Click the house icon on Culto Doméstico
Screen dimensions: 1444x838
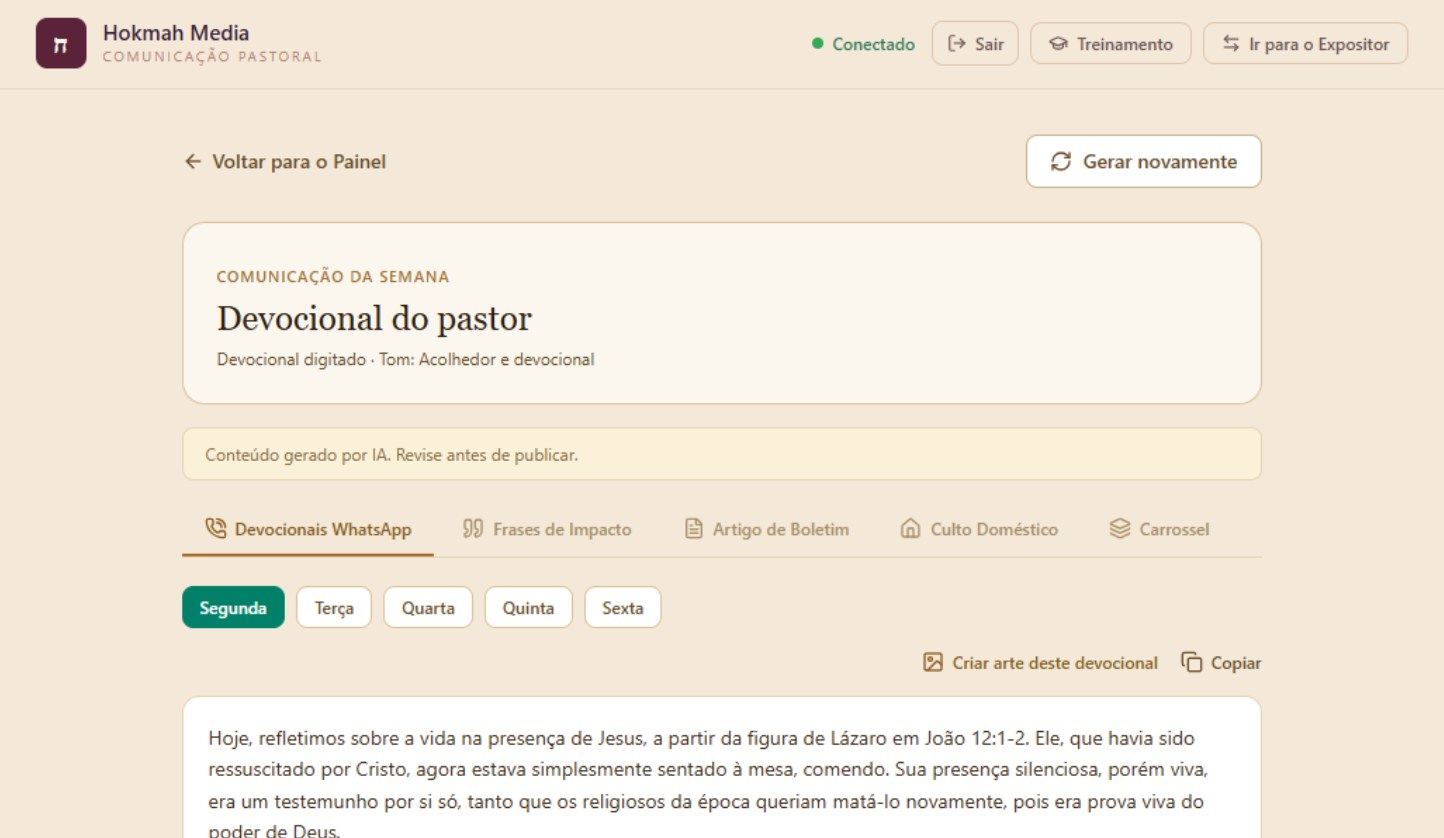[x=910, y=529]
